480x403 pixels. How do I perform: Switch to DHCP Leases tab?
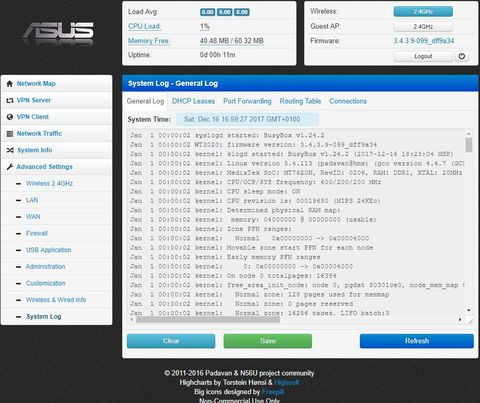pos(193,101)
